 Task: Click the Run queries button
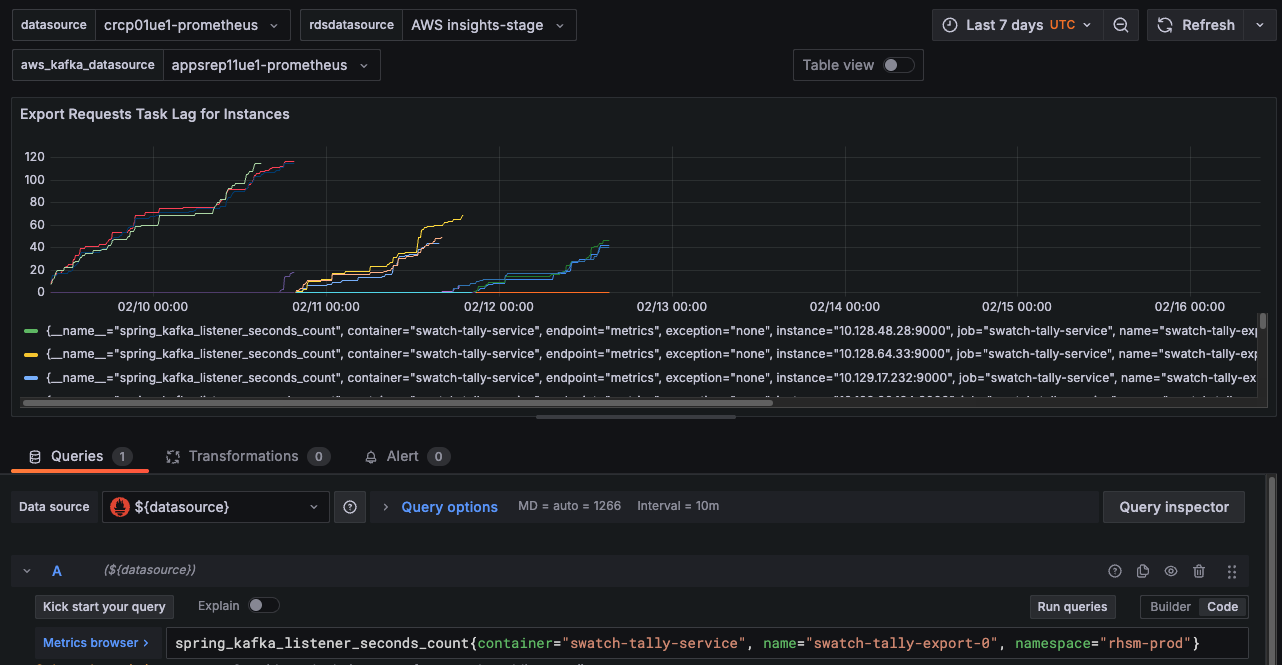point(1072,606)
